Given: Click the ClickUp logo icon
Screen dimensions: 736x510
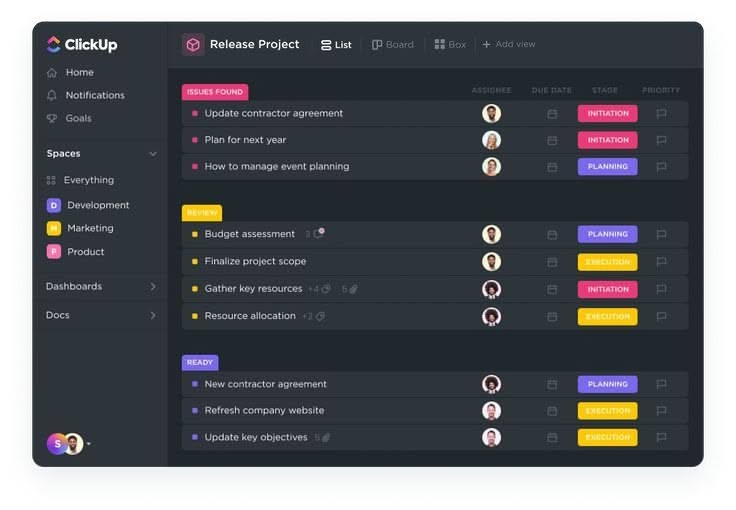Looking at the screenshot, I should [54, 44].
